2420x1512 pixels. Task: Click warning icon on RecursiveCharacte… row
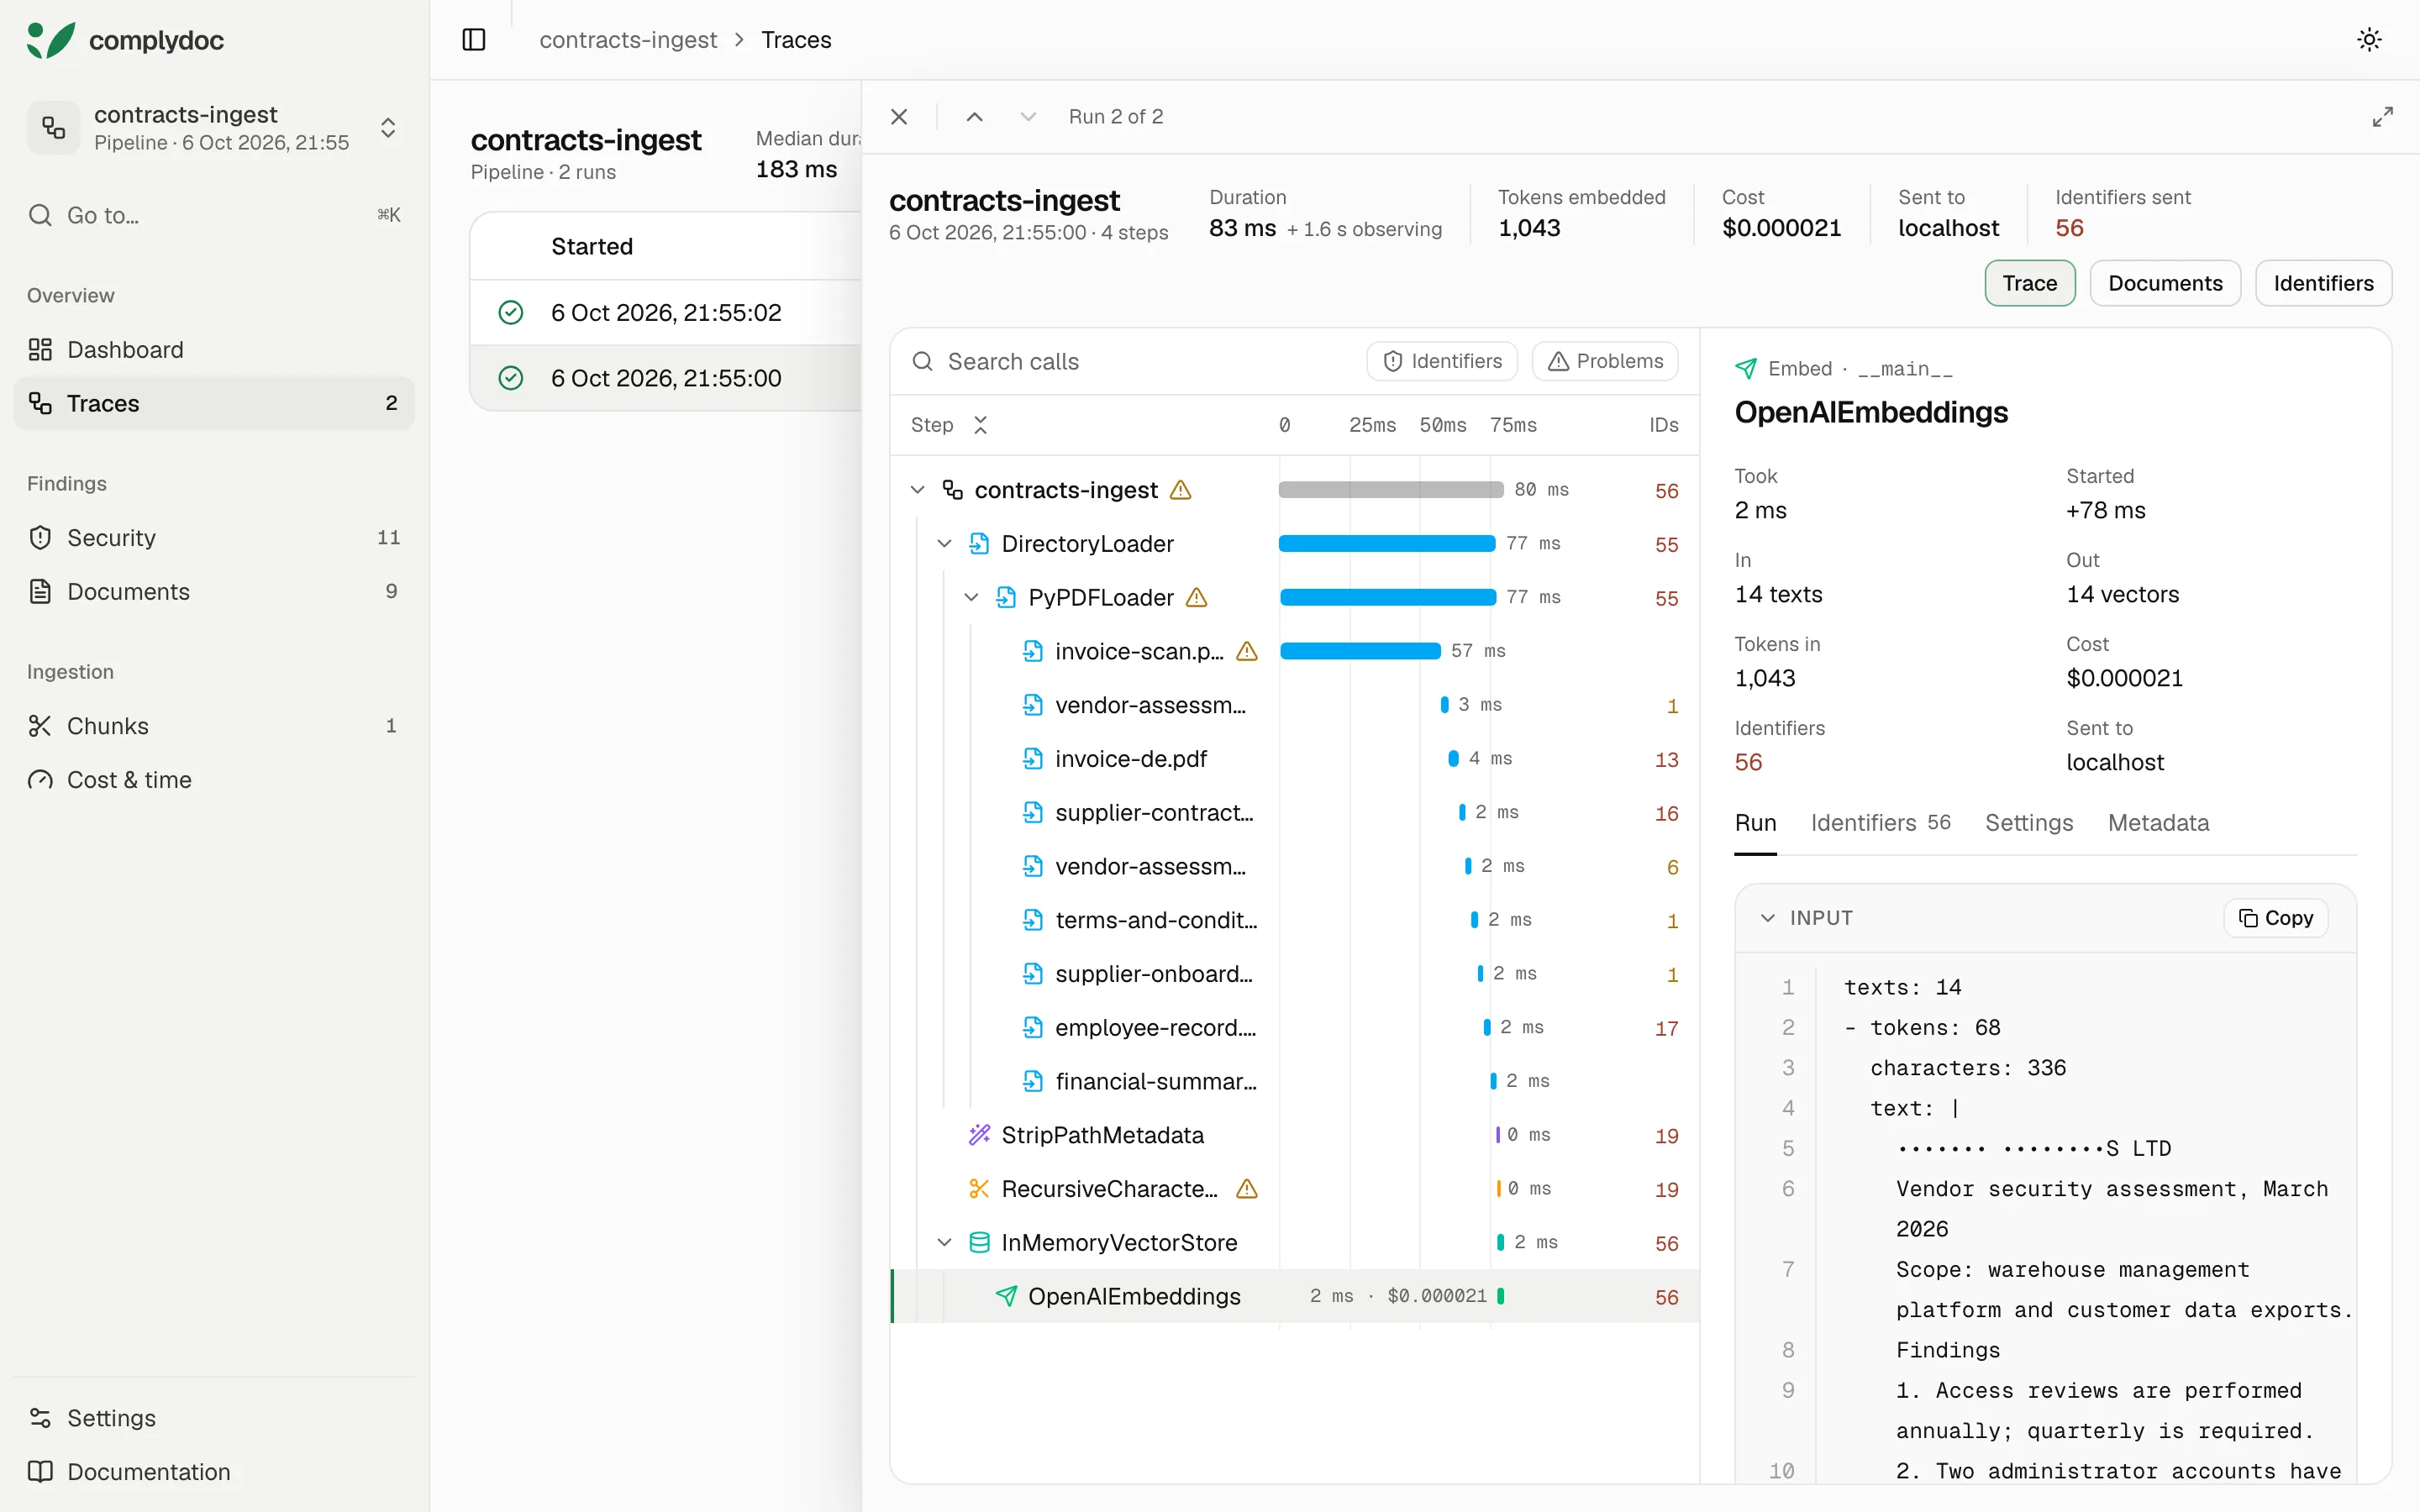1247,1189
